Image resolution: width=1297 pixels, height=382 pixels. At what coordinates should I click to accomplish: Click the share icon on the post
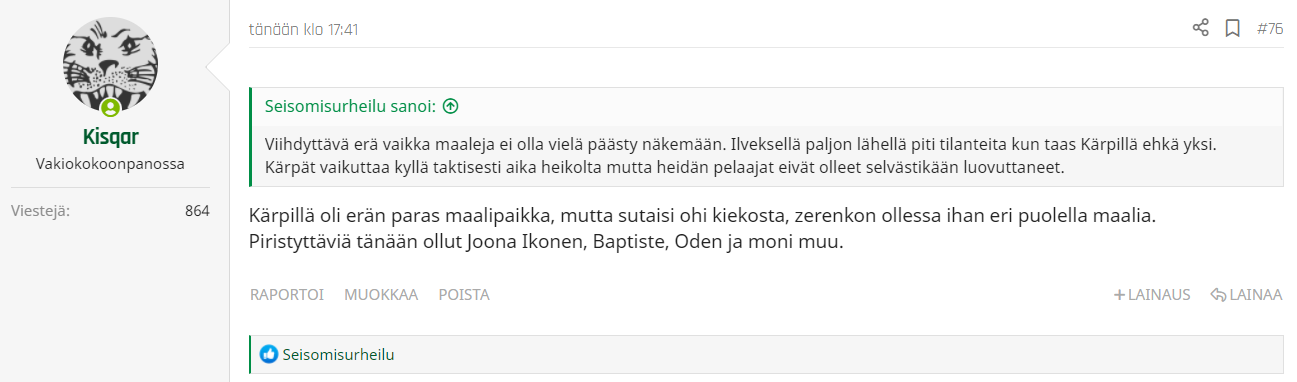[1201, 28]
